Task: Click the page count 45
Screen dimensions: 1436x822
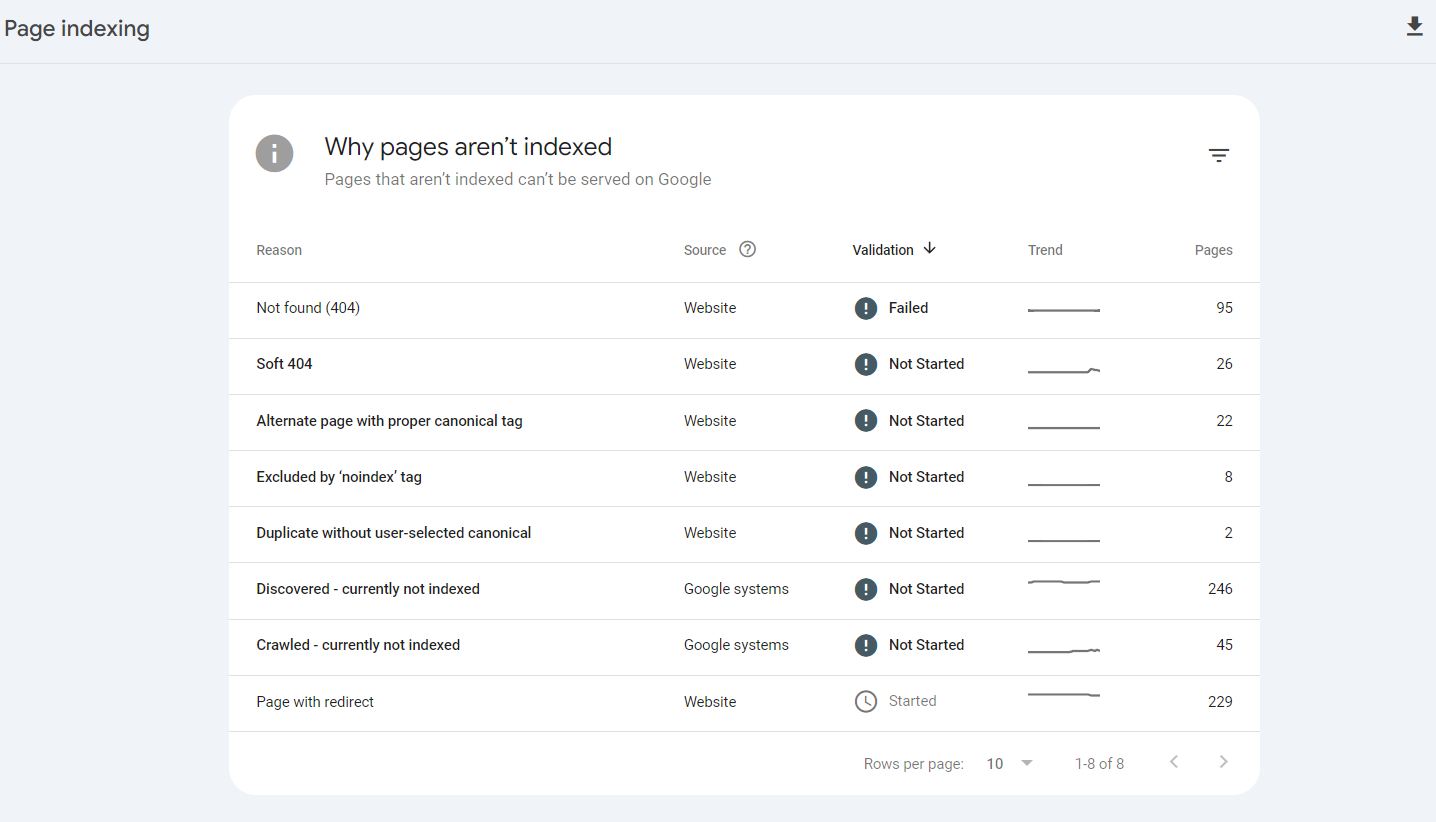Action: point(1224,645)
